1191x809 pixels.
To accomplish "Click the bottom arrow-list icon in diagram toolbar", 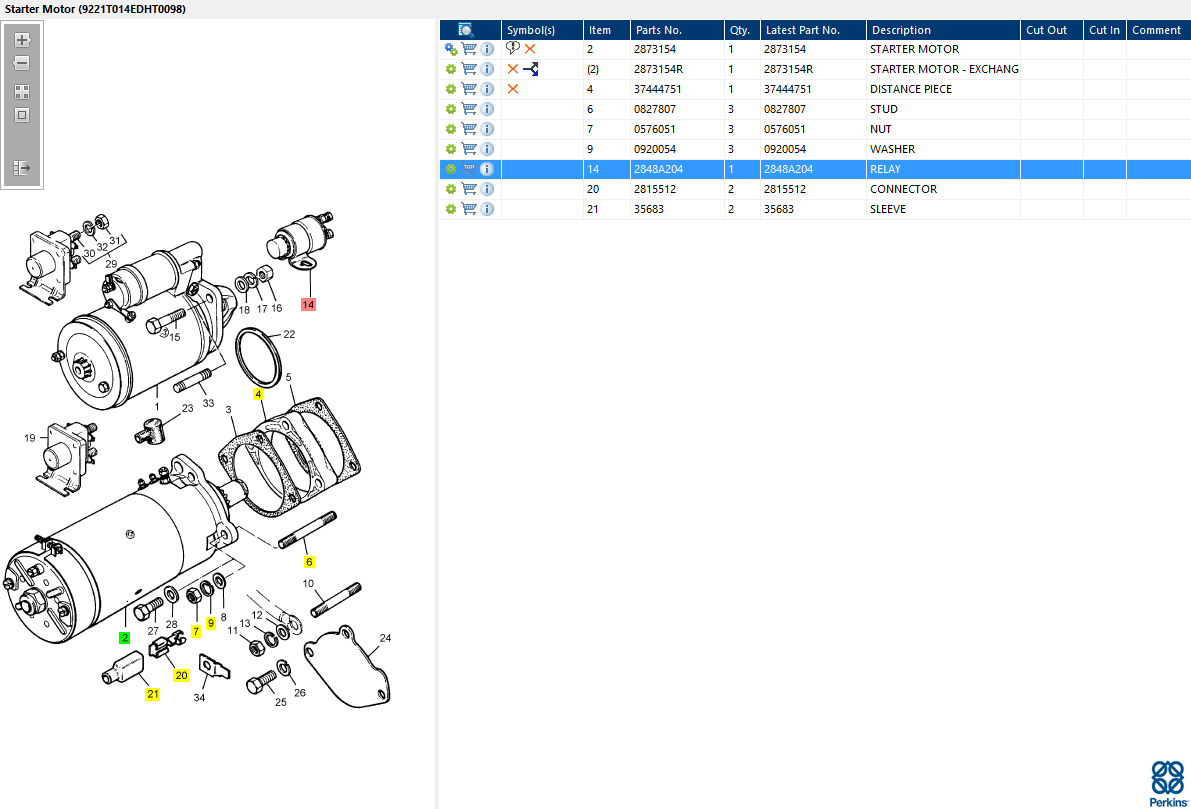I will pos(22,167).
